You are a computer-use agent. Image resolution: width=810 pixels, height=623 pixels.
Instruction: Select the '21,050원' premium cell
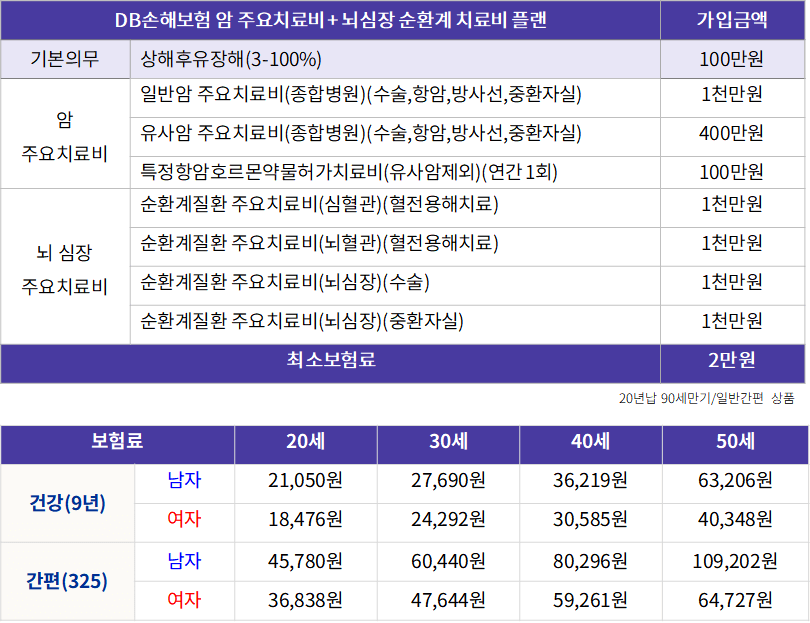pyautogui.click(x=305, y=480)
